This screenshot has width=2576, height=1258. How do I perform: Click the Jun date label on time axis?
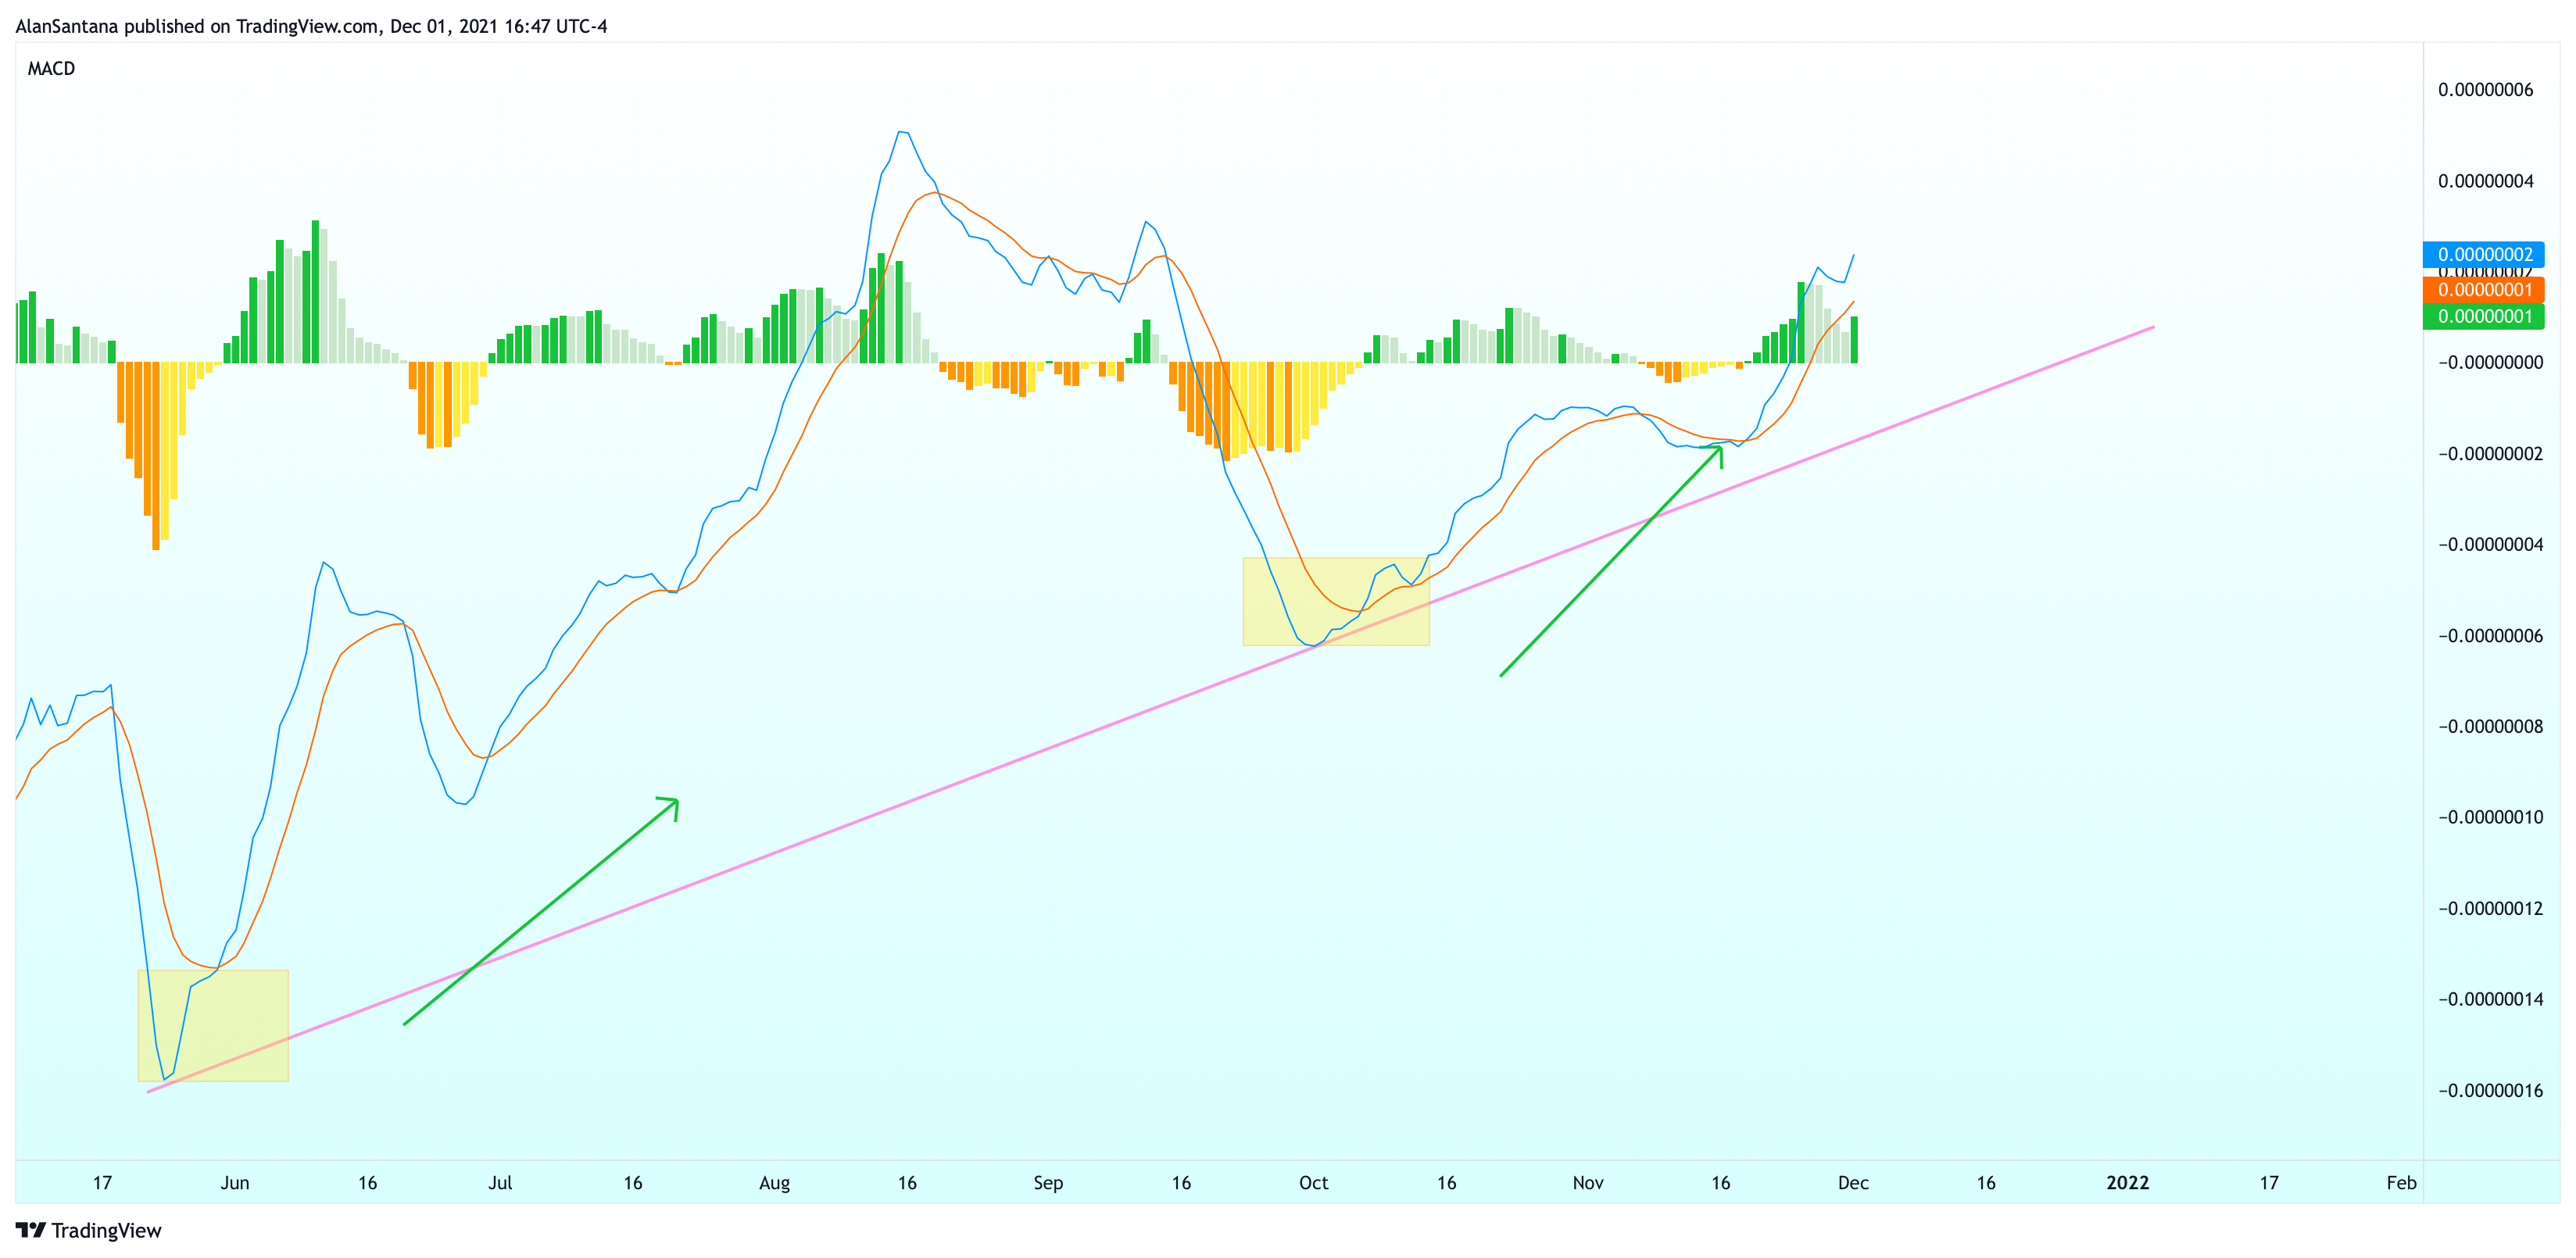coord(235,1183)
